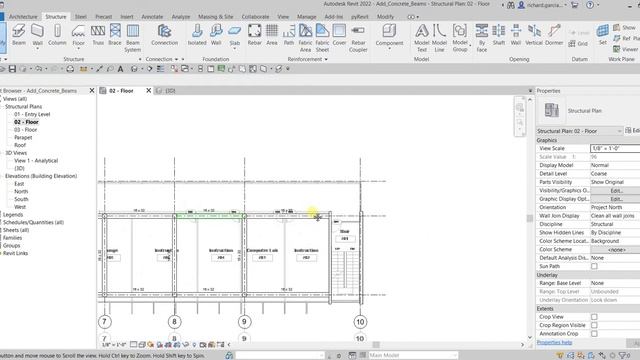Open the Analyze ribbon tab
The height and width of the screenshot is (360, 640).
pyautogui.click(x=181, y=17)
